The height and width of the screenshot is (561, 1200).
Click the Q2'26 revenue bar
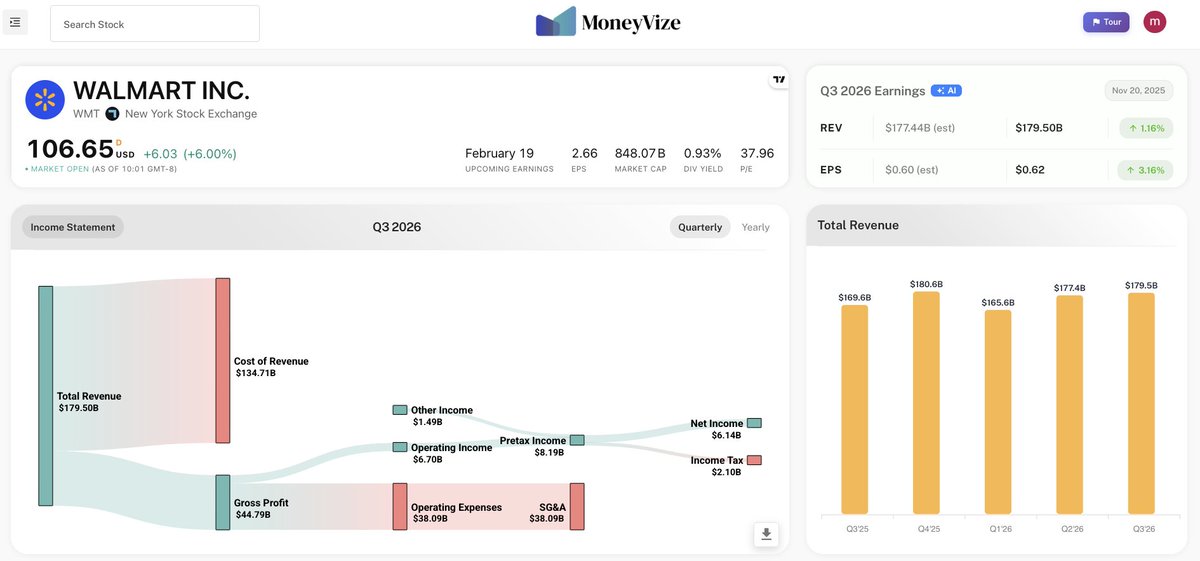tap(1070, 404)
